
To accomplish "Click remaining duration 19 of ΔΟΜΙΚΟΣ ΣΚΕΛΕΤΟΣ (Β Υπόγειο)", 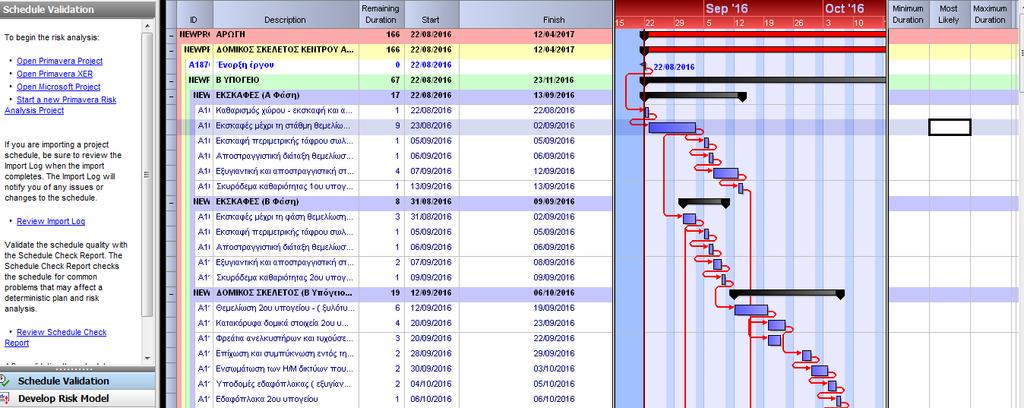I will pos(395,292).
